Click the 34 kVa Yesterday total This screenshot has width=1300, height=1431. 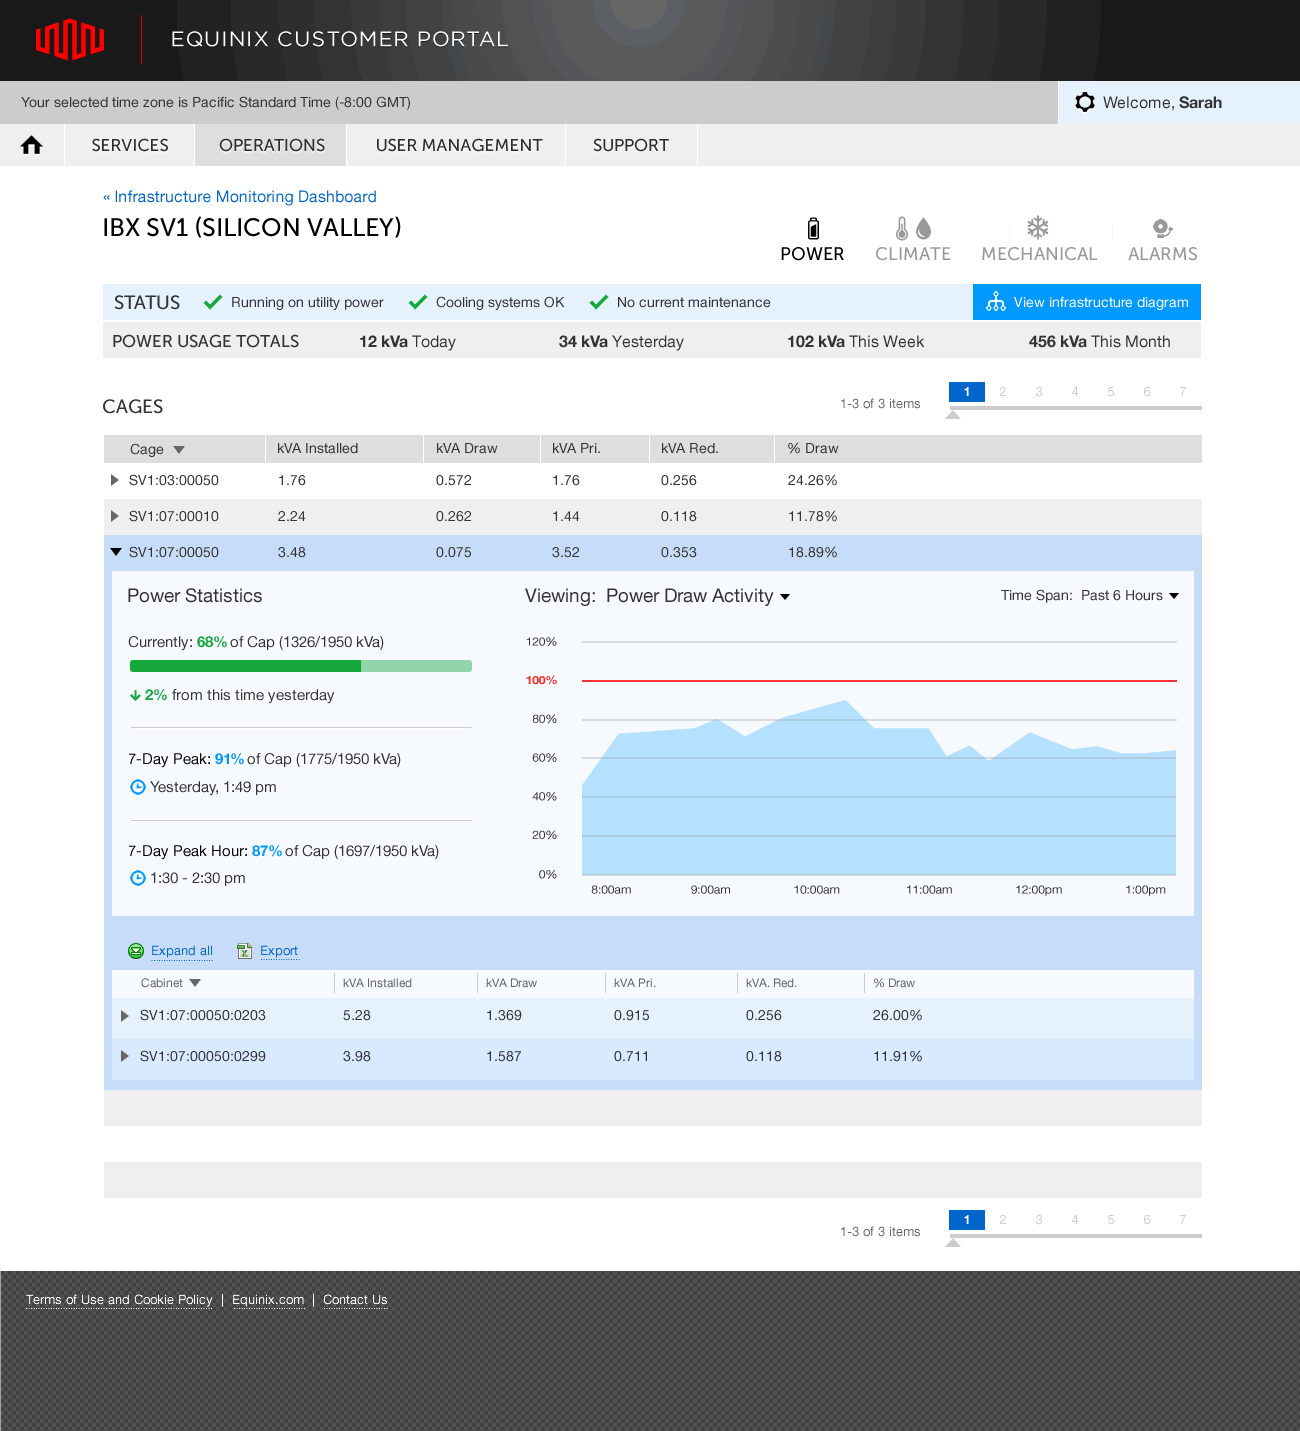(x=621, y=342)
